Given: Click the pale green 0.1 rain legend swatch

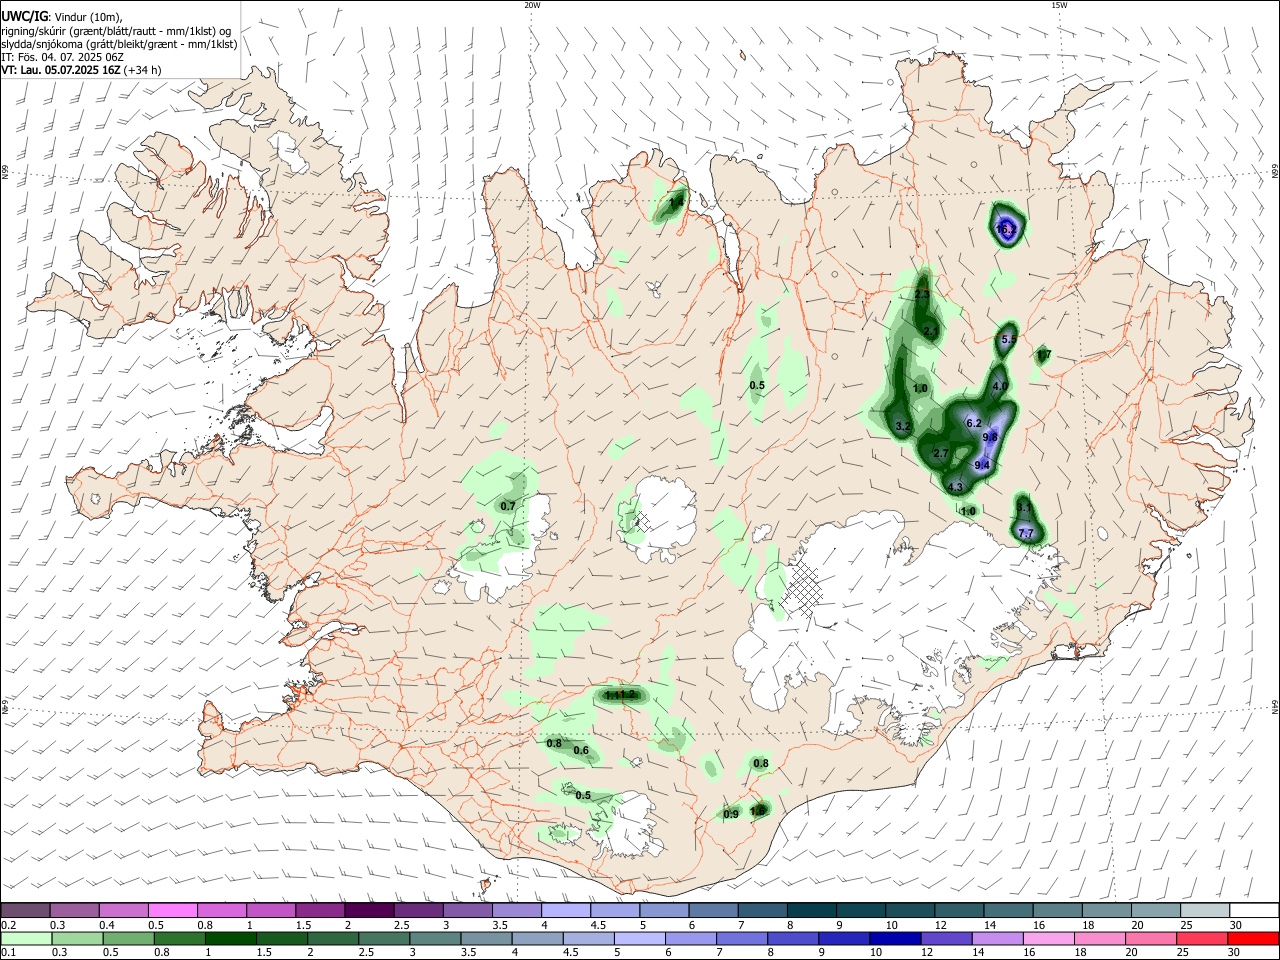Looking at the screenshot, I should (25, 939).
